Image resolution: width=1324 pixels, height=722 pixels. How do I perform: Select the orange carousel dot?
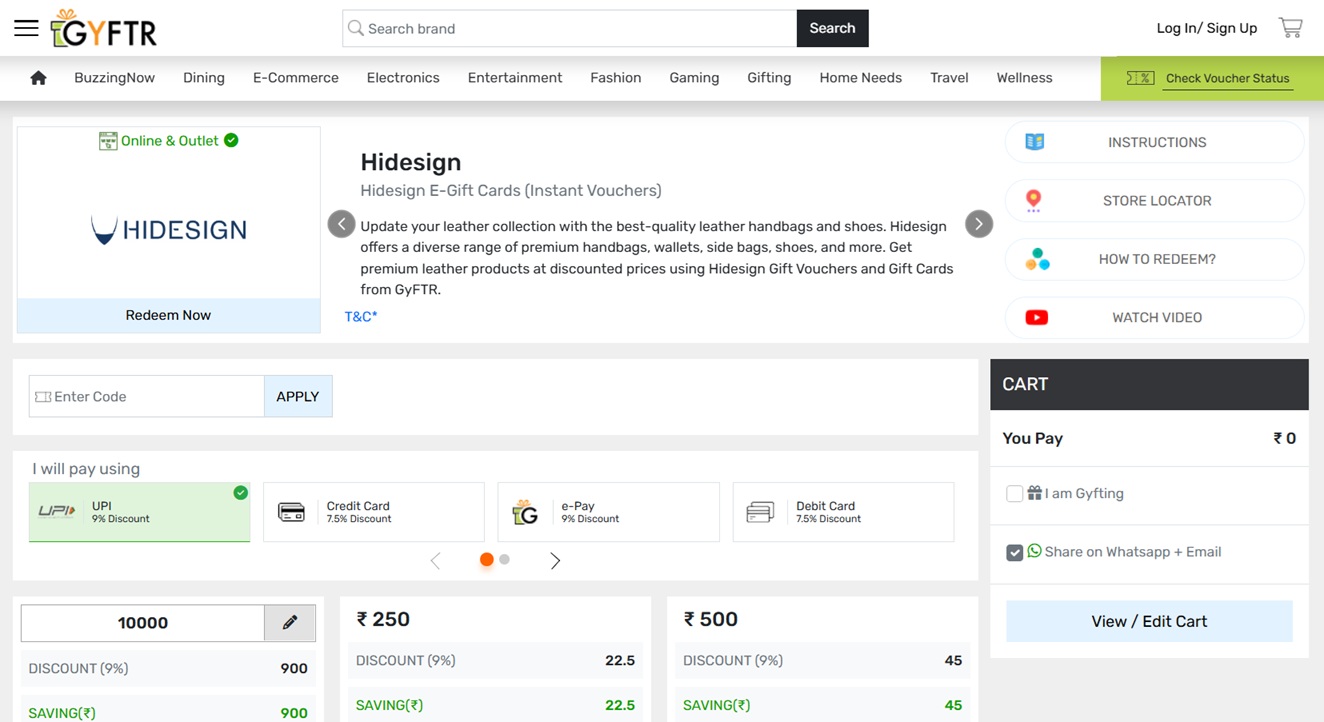pyautogui.click(x=487, y=560)
